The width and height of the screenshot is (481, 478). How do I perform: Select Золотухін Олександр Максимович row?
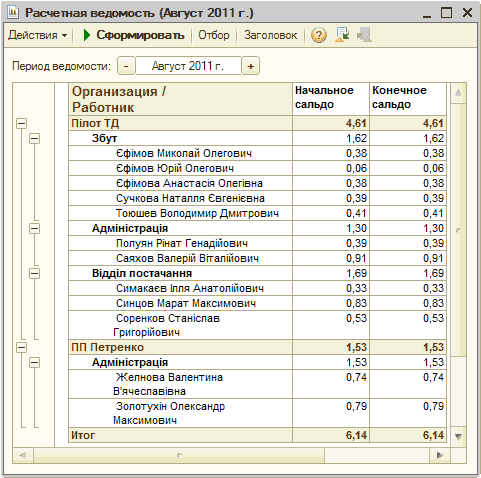257,413
